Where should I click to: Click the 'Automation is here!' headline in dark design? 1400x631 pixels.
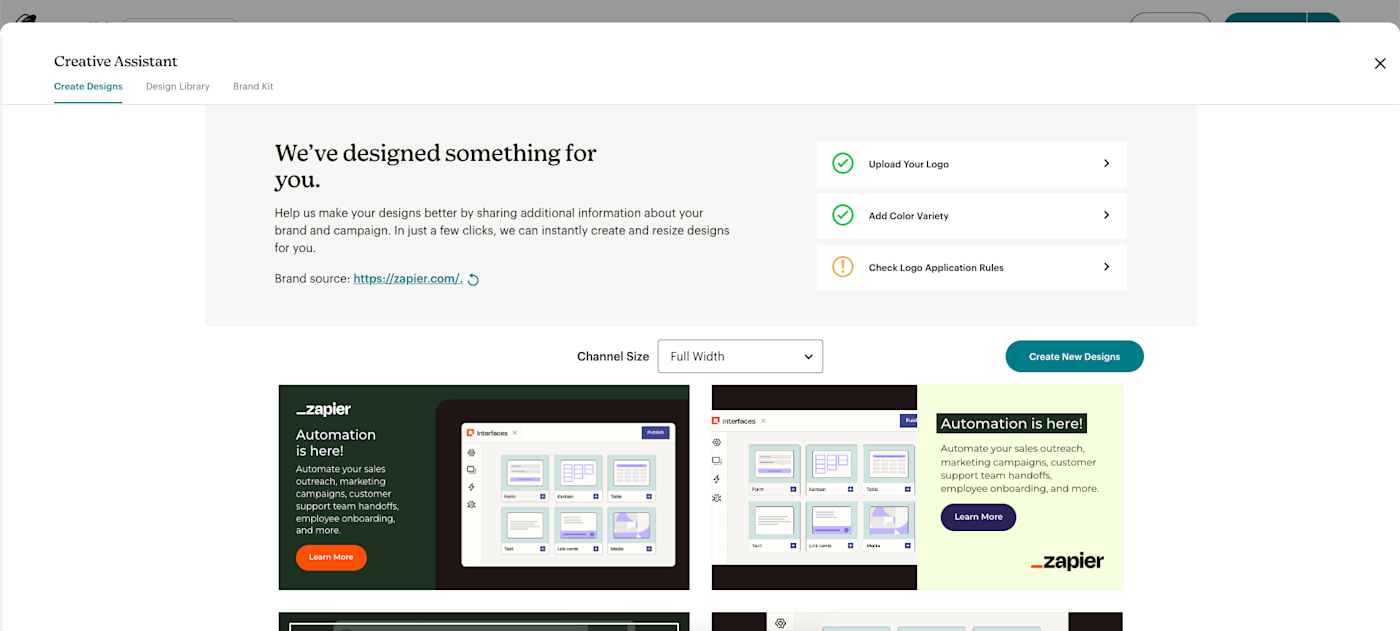tap(336, 442)
